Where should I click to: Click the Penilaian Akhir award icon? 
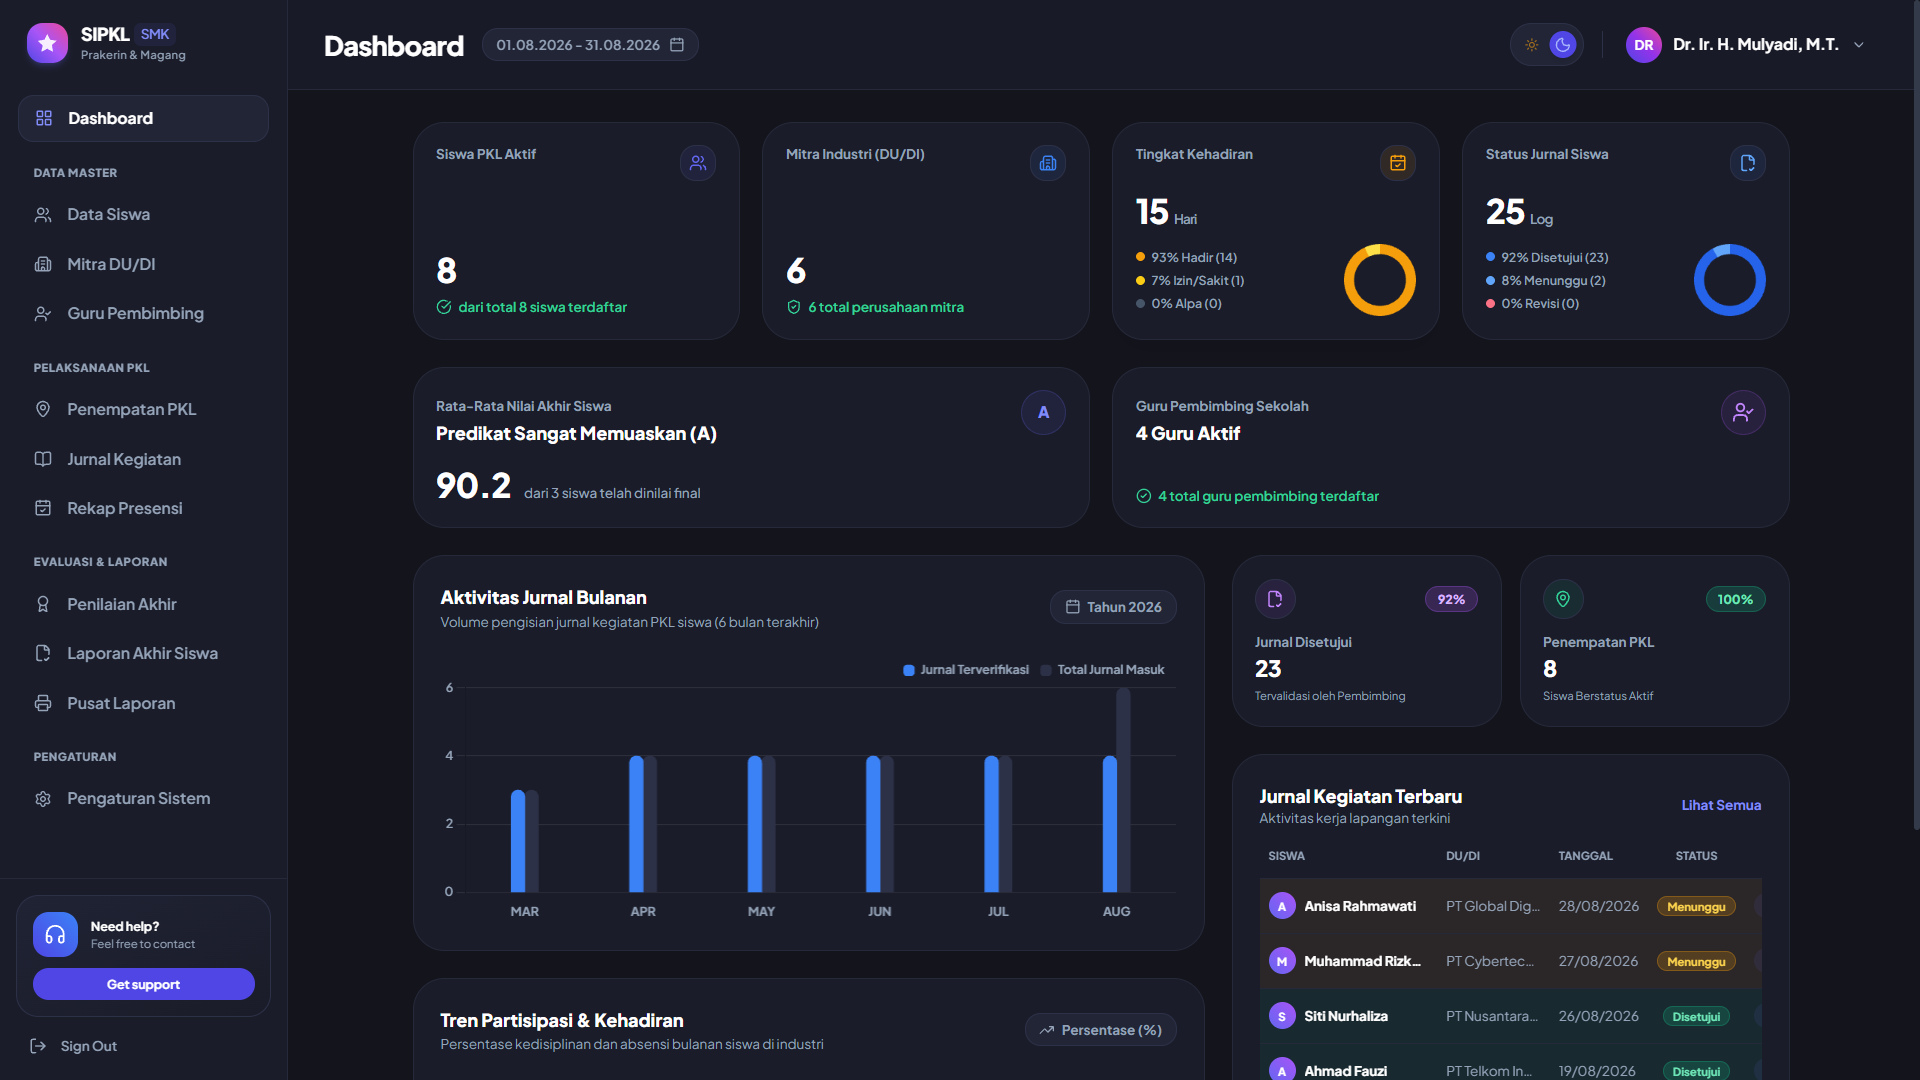[43, 604]
